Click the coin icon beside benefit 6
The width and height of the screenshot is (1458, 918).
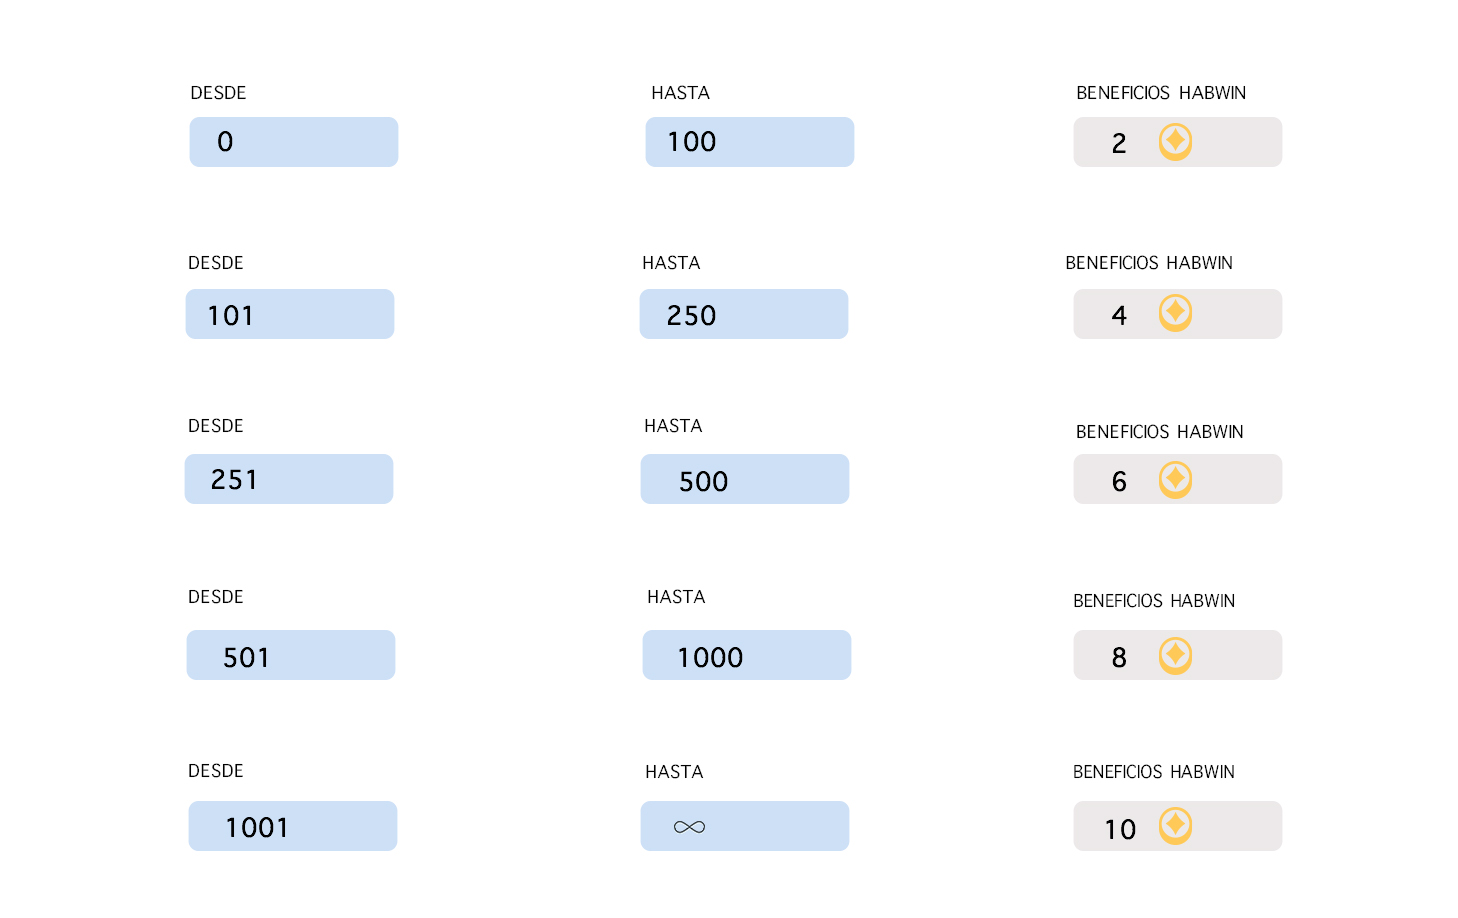(1175, 480)
